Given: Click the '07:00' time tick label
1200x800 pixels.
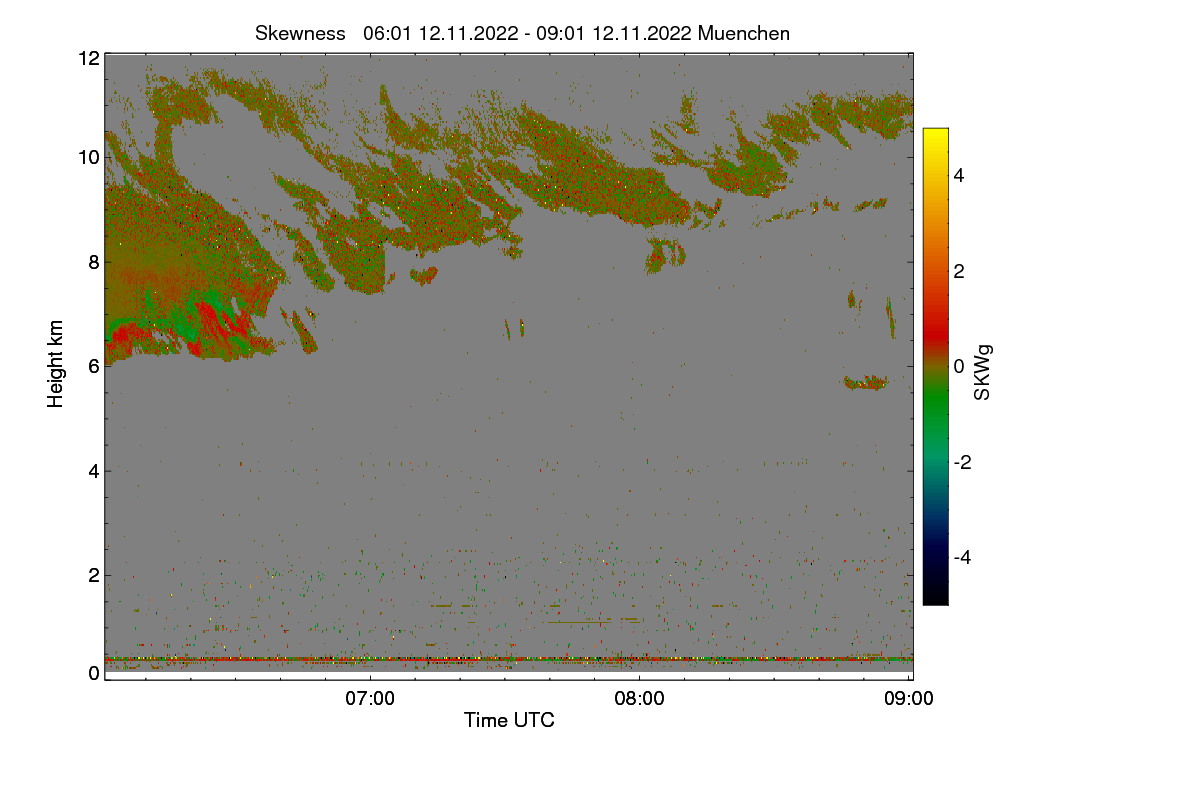Looking at the screenshot, I should 370,698.
